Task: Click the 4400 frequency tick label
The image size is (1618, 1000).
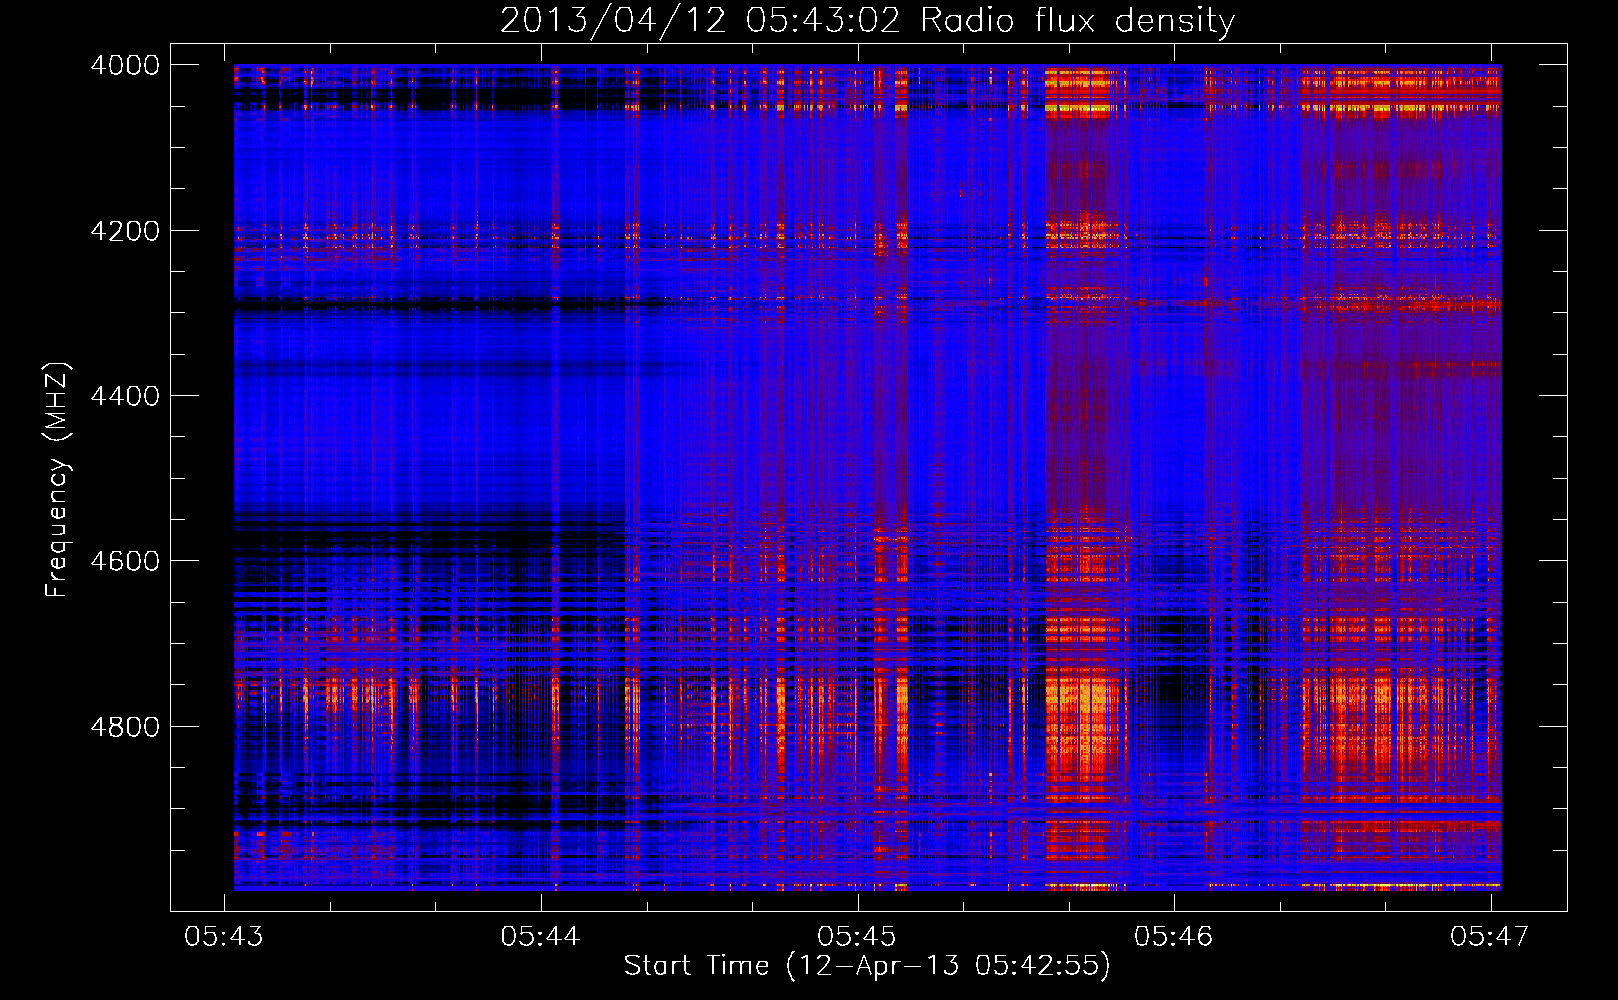Action: pyautogui.click(x=125, y=396)
